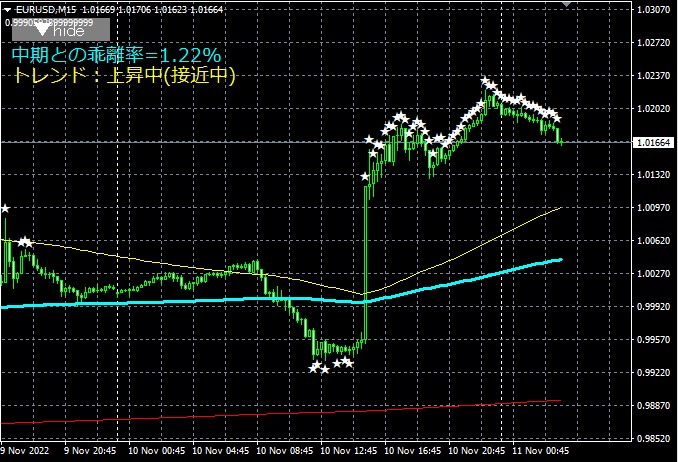Click the 1.00270 price scale label
This screenshot has height=462, width=678.
coord(653,273)
